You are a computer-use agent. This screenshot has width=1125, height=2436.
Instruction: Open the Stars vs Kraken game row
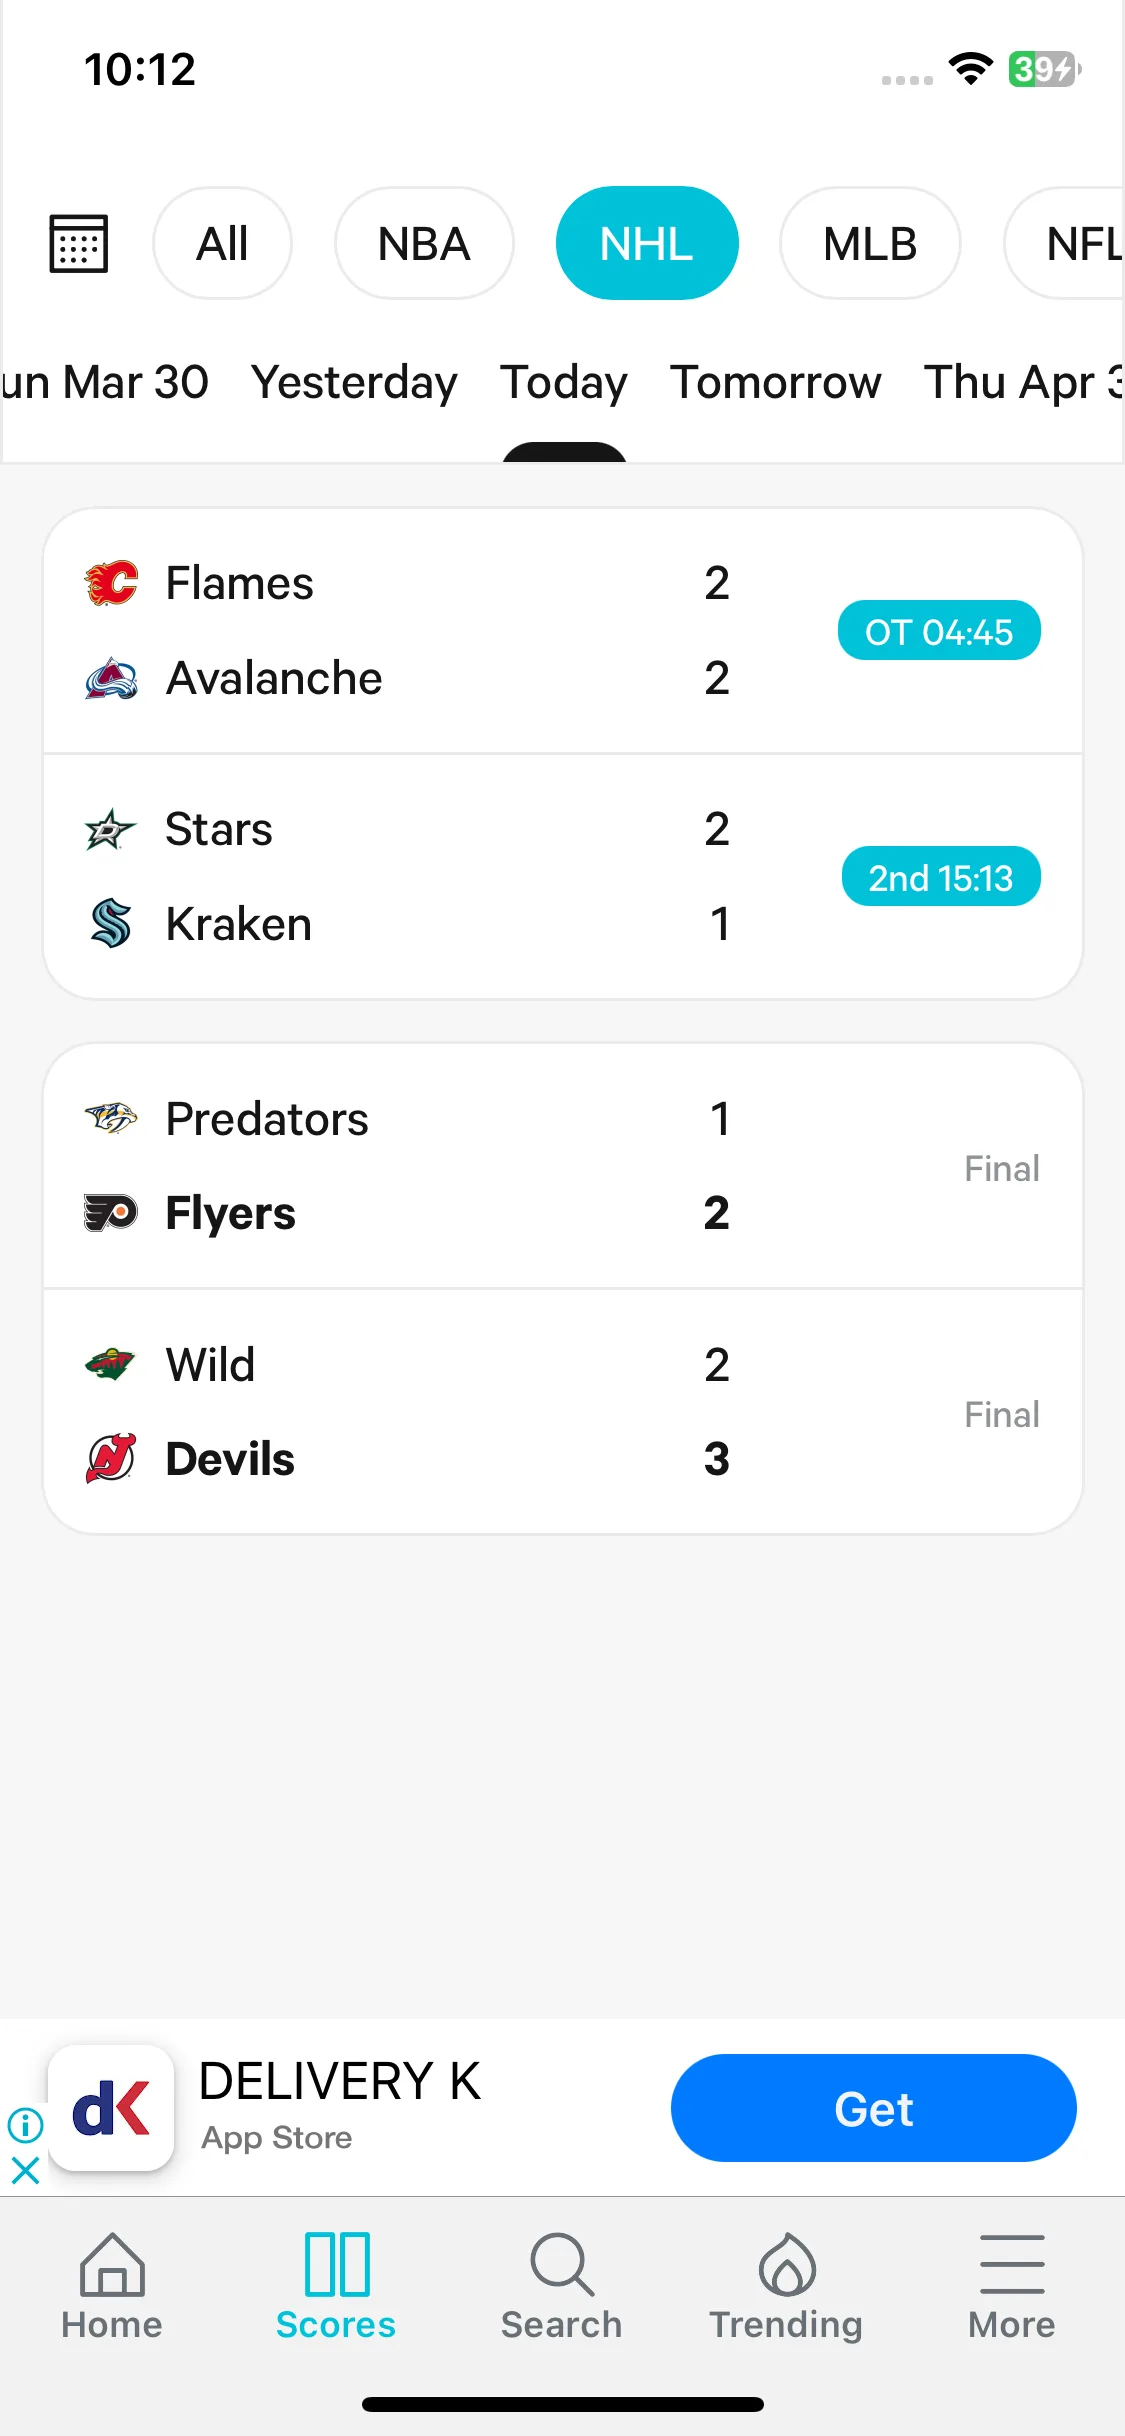click(563, 877)
